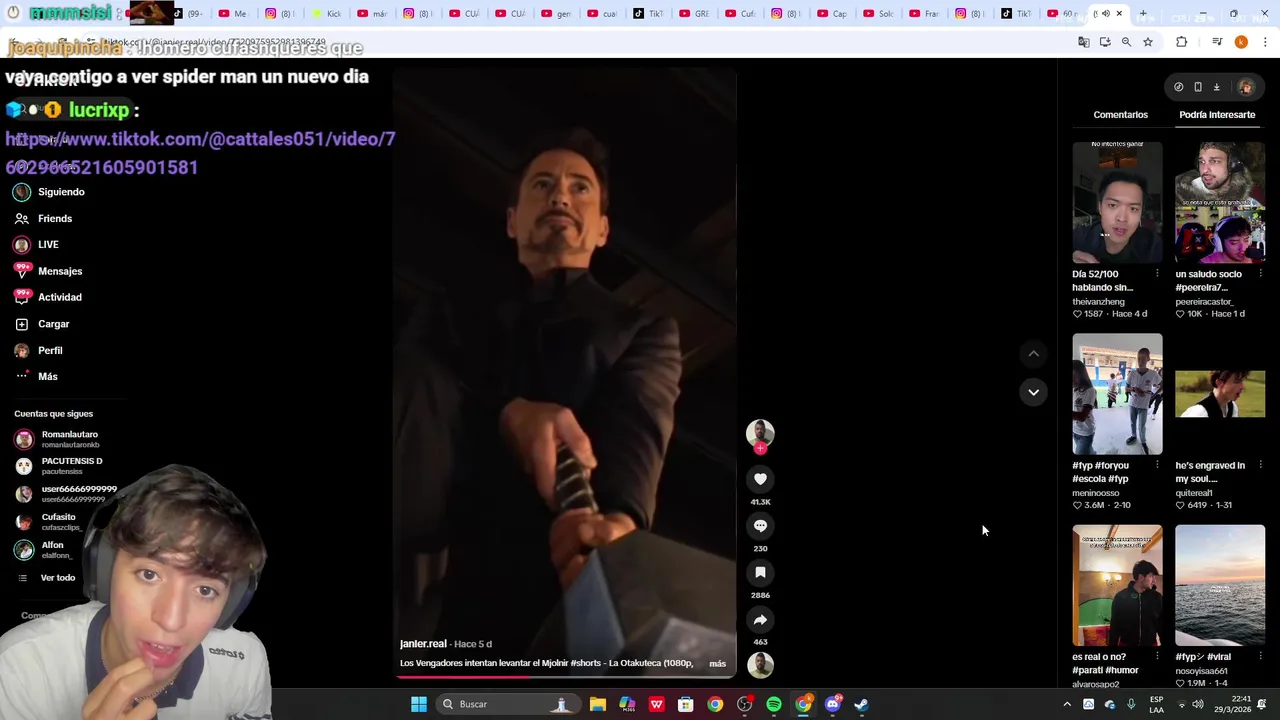The image size is (1280, 720).
Task: Like the video with the heart icon
Action: (760, 479)
